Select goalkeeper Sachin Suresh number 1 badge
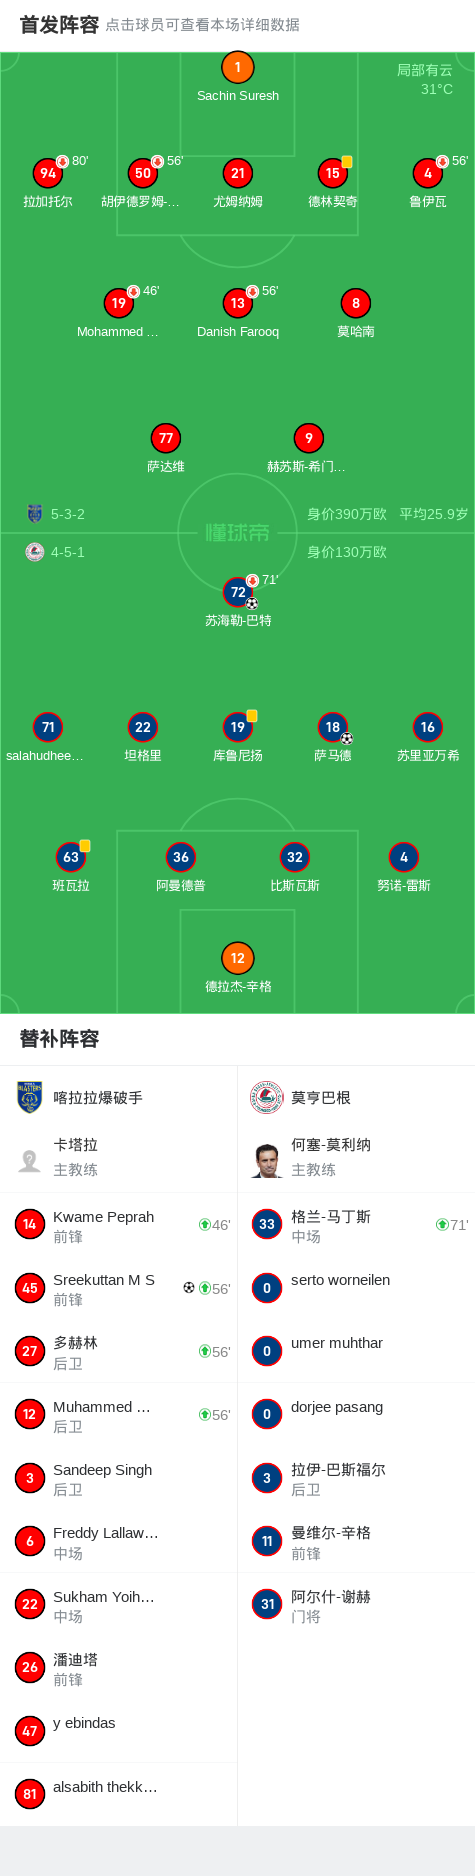The width and height of the screenshot is (475, 1876). pos(237,67)
